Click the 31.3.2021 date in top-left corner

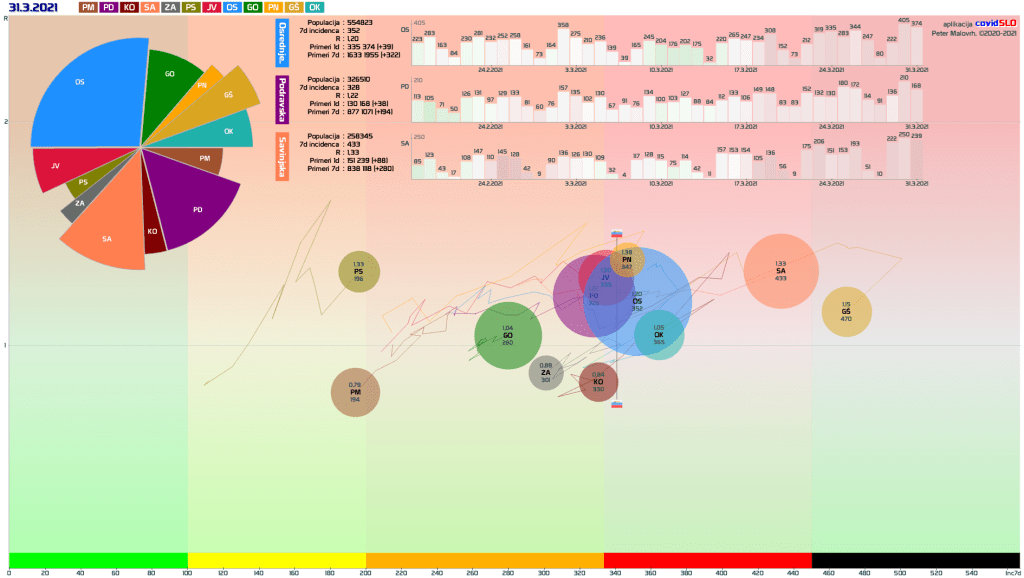pyautogui.click(x=34, y=7)
